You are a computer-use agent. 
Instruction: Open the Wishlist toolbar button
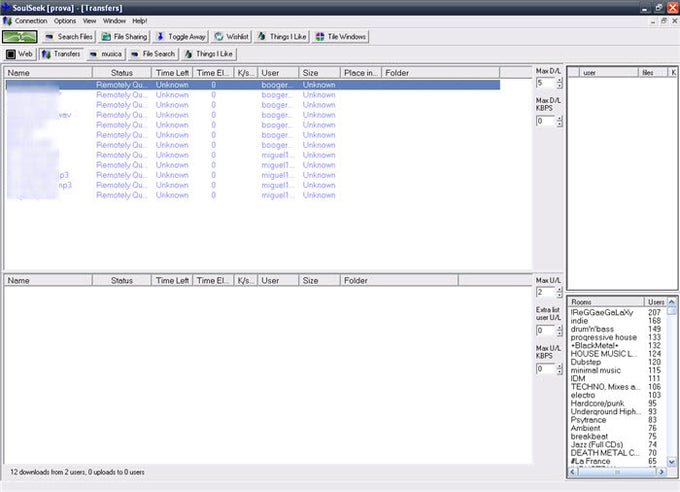click(x=232, y=37)
